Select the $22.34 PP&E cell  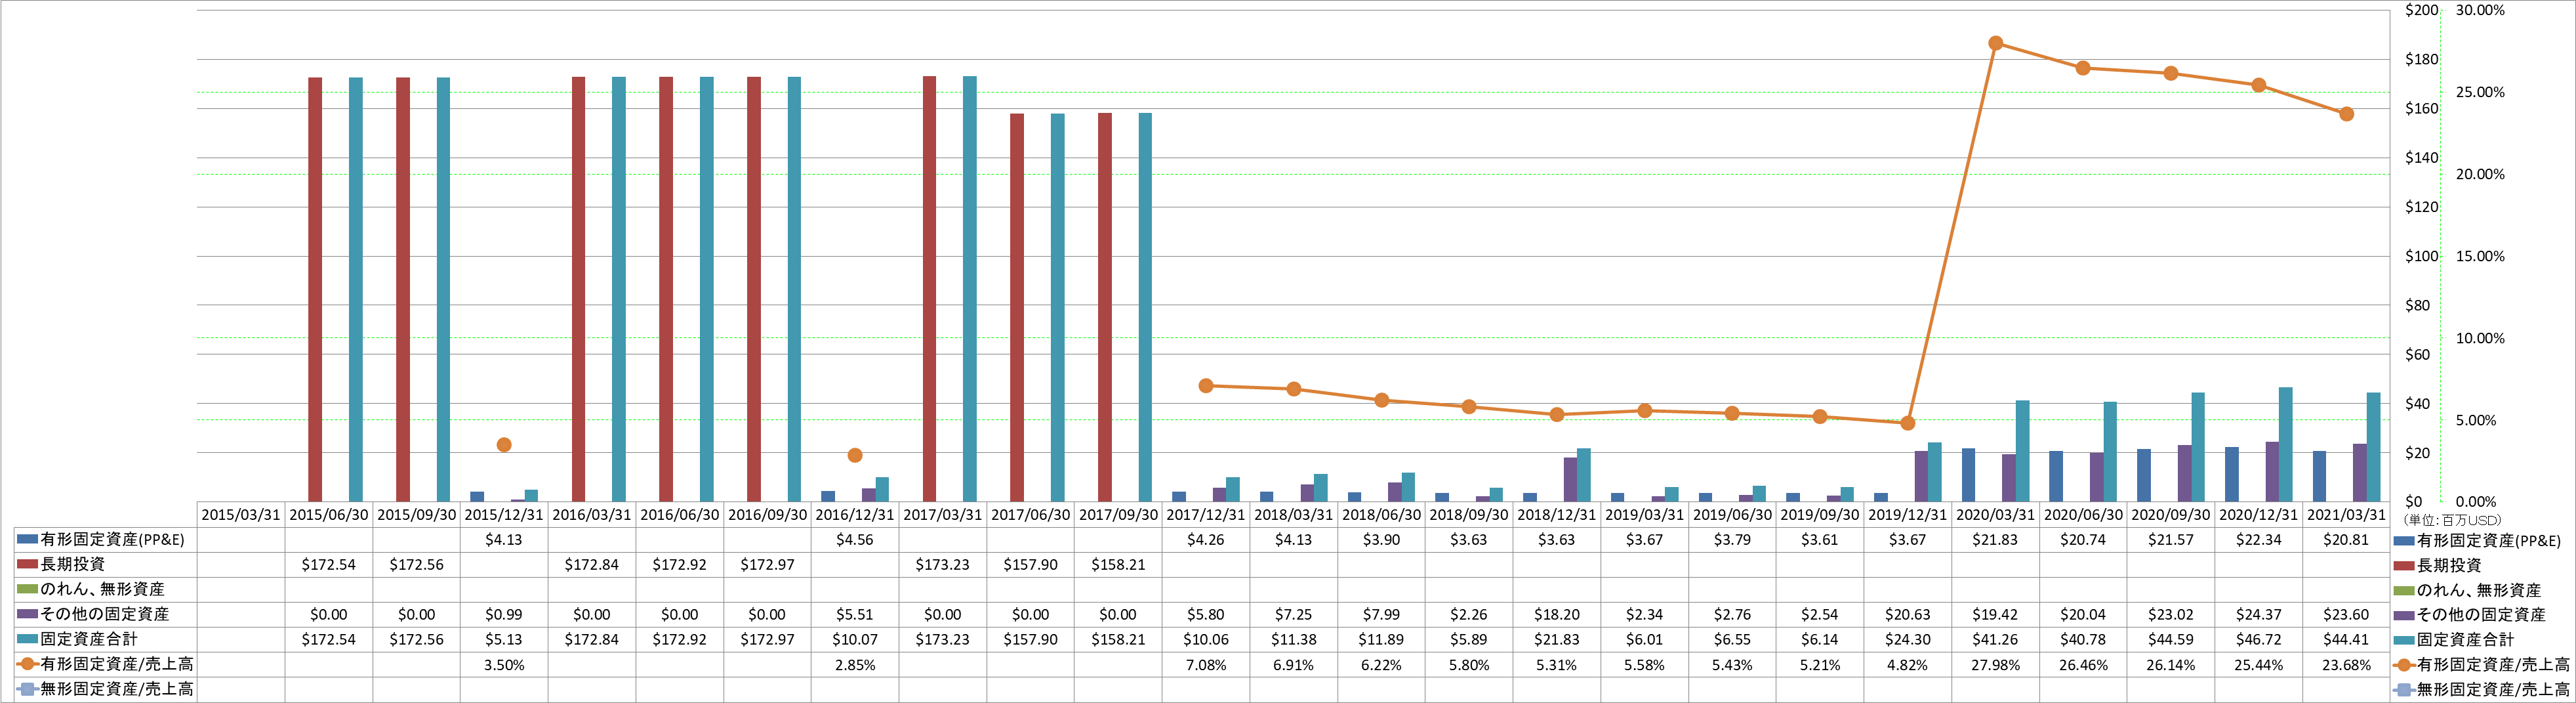pos(2258,539)
